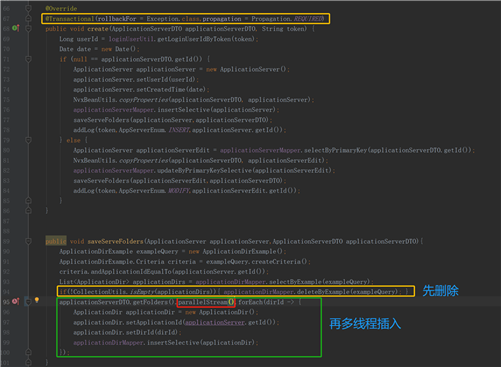Collapse the create method at line 68
Viewport: 501px width, 367px height.
pos(28,29)
